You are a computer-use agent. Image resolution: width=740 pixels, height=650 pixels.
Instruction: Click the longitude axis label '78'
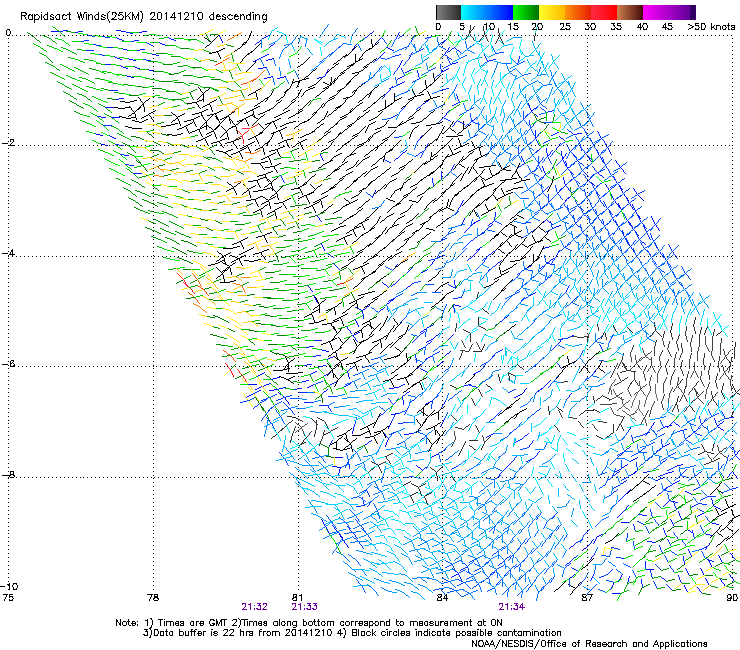click(x=152, y=598)
